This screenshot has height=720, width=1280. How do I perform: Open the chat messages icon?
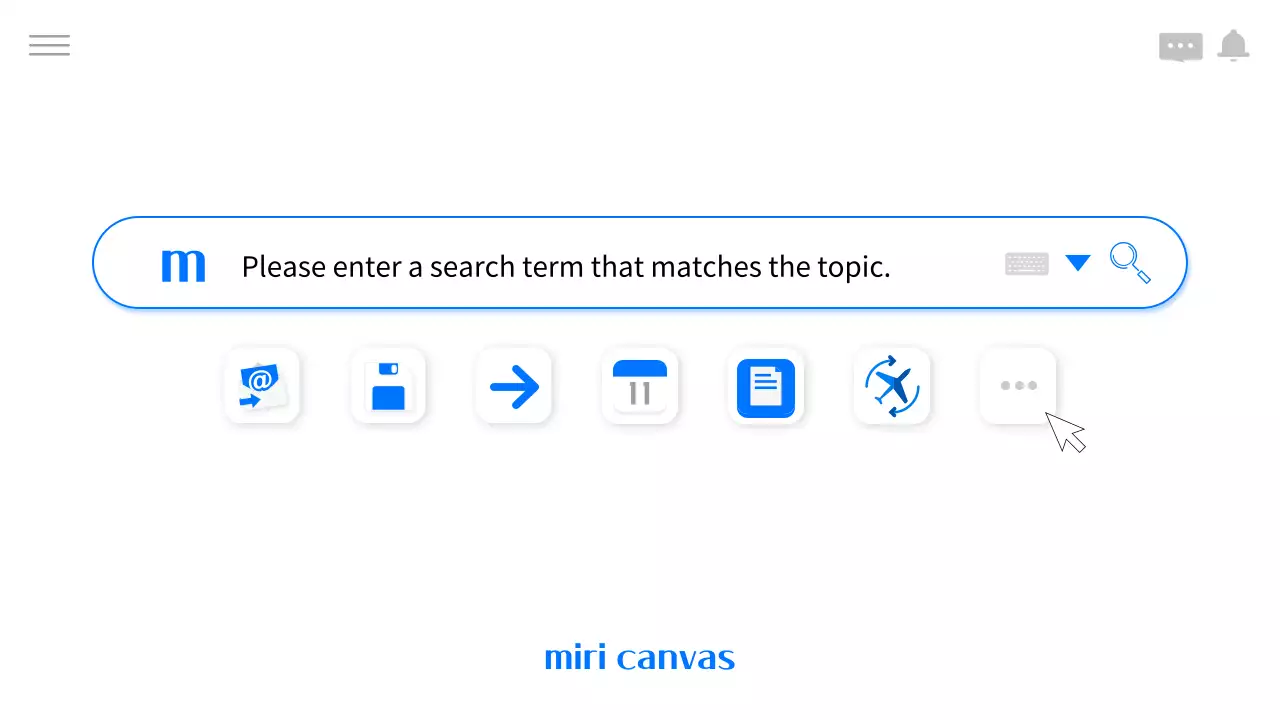point(1180,47)
